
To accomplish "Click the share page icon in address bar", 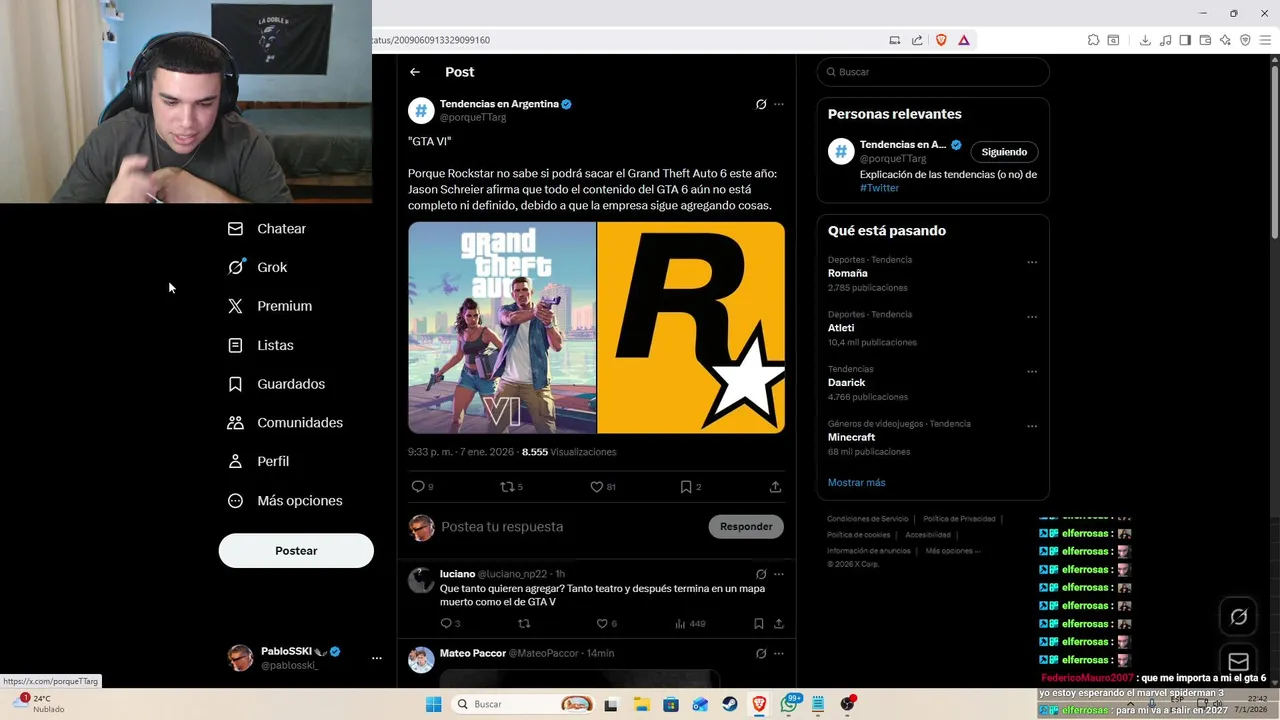I will (x=917, y=40).
